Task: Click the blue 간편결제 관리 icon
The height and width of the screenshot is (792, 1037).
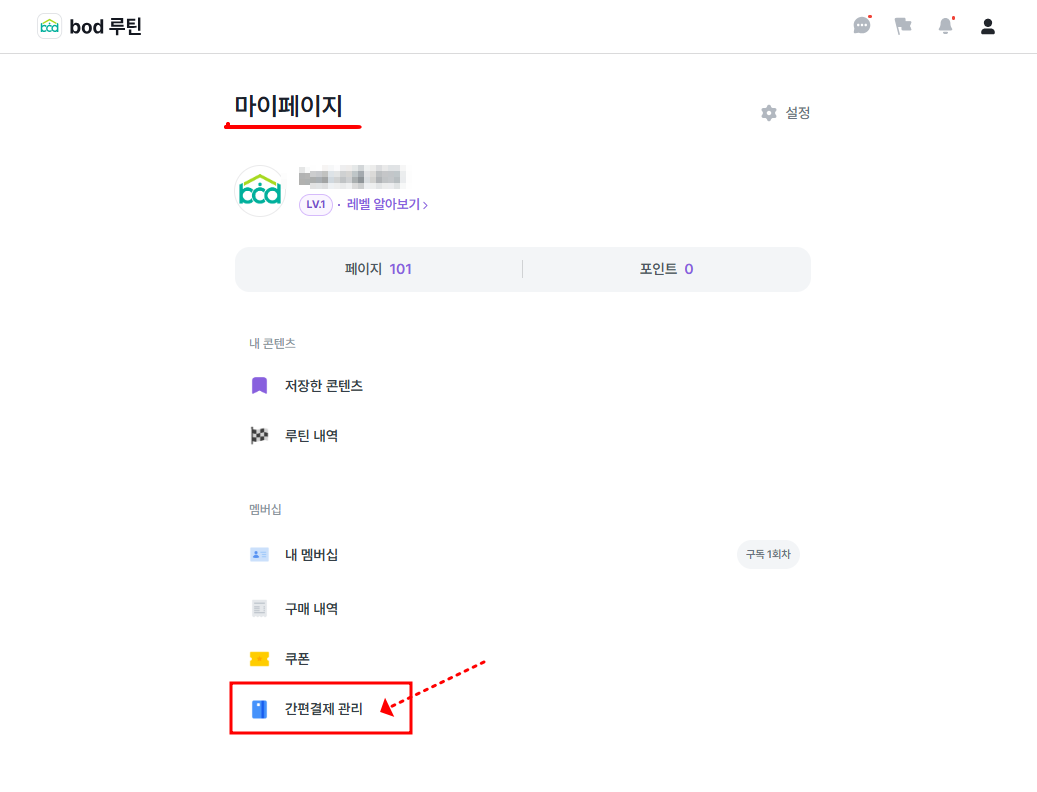Action: pyautogui.click(x=260, y=710)
